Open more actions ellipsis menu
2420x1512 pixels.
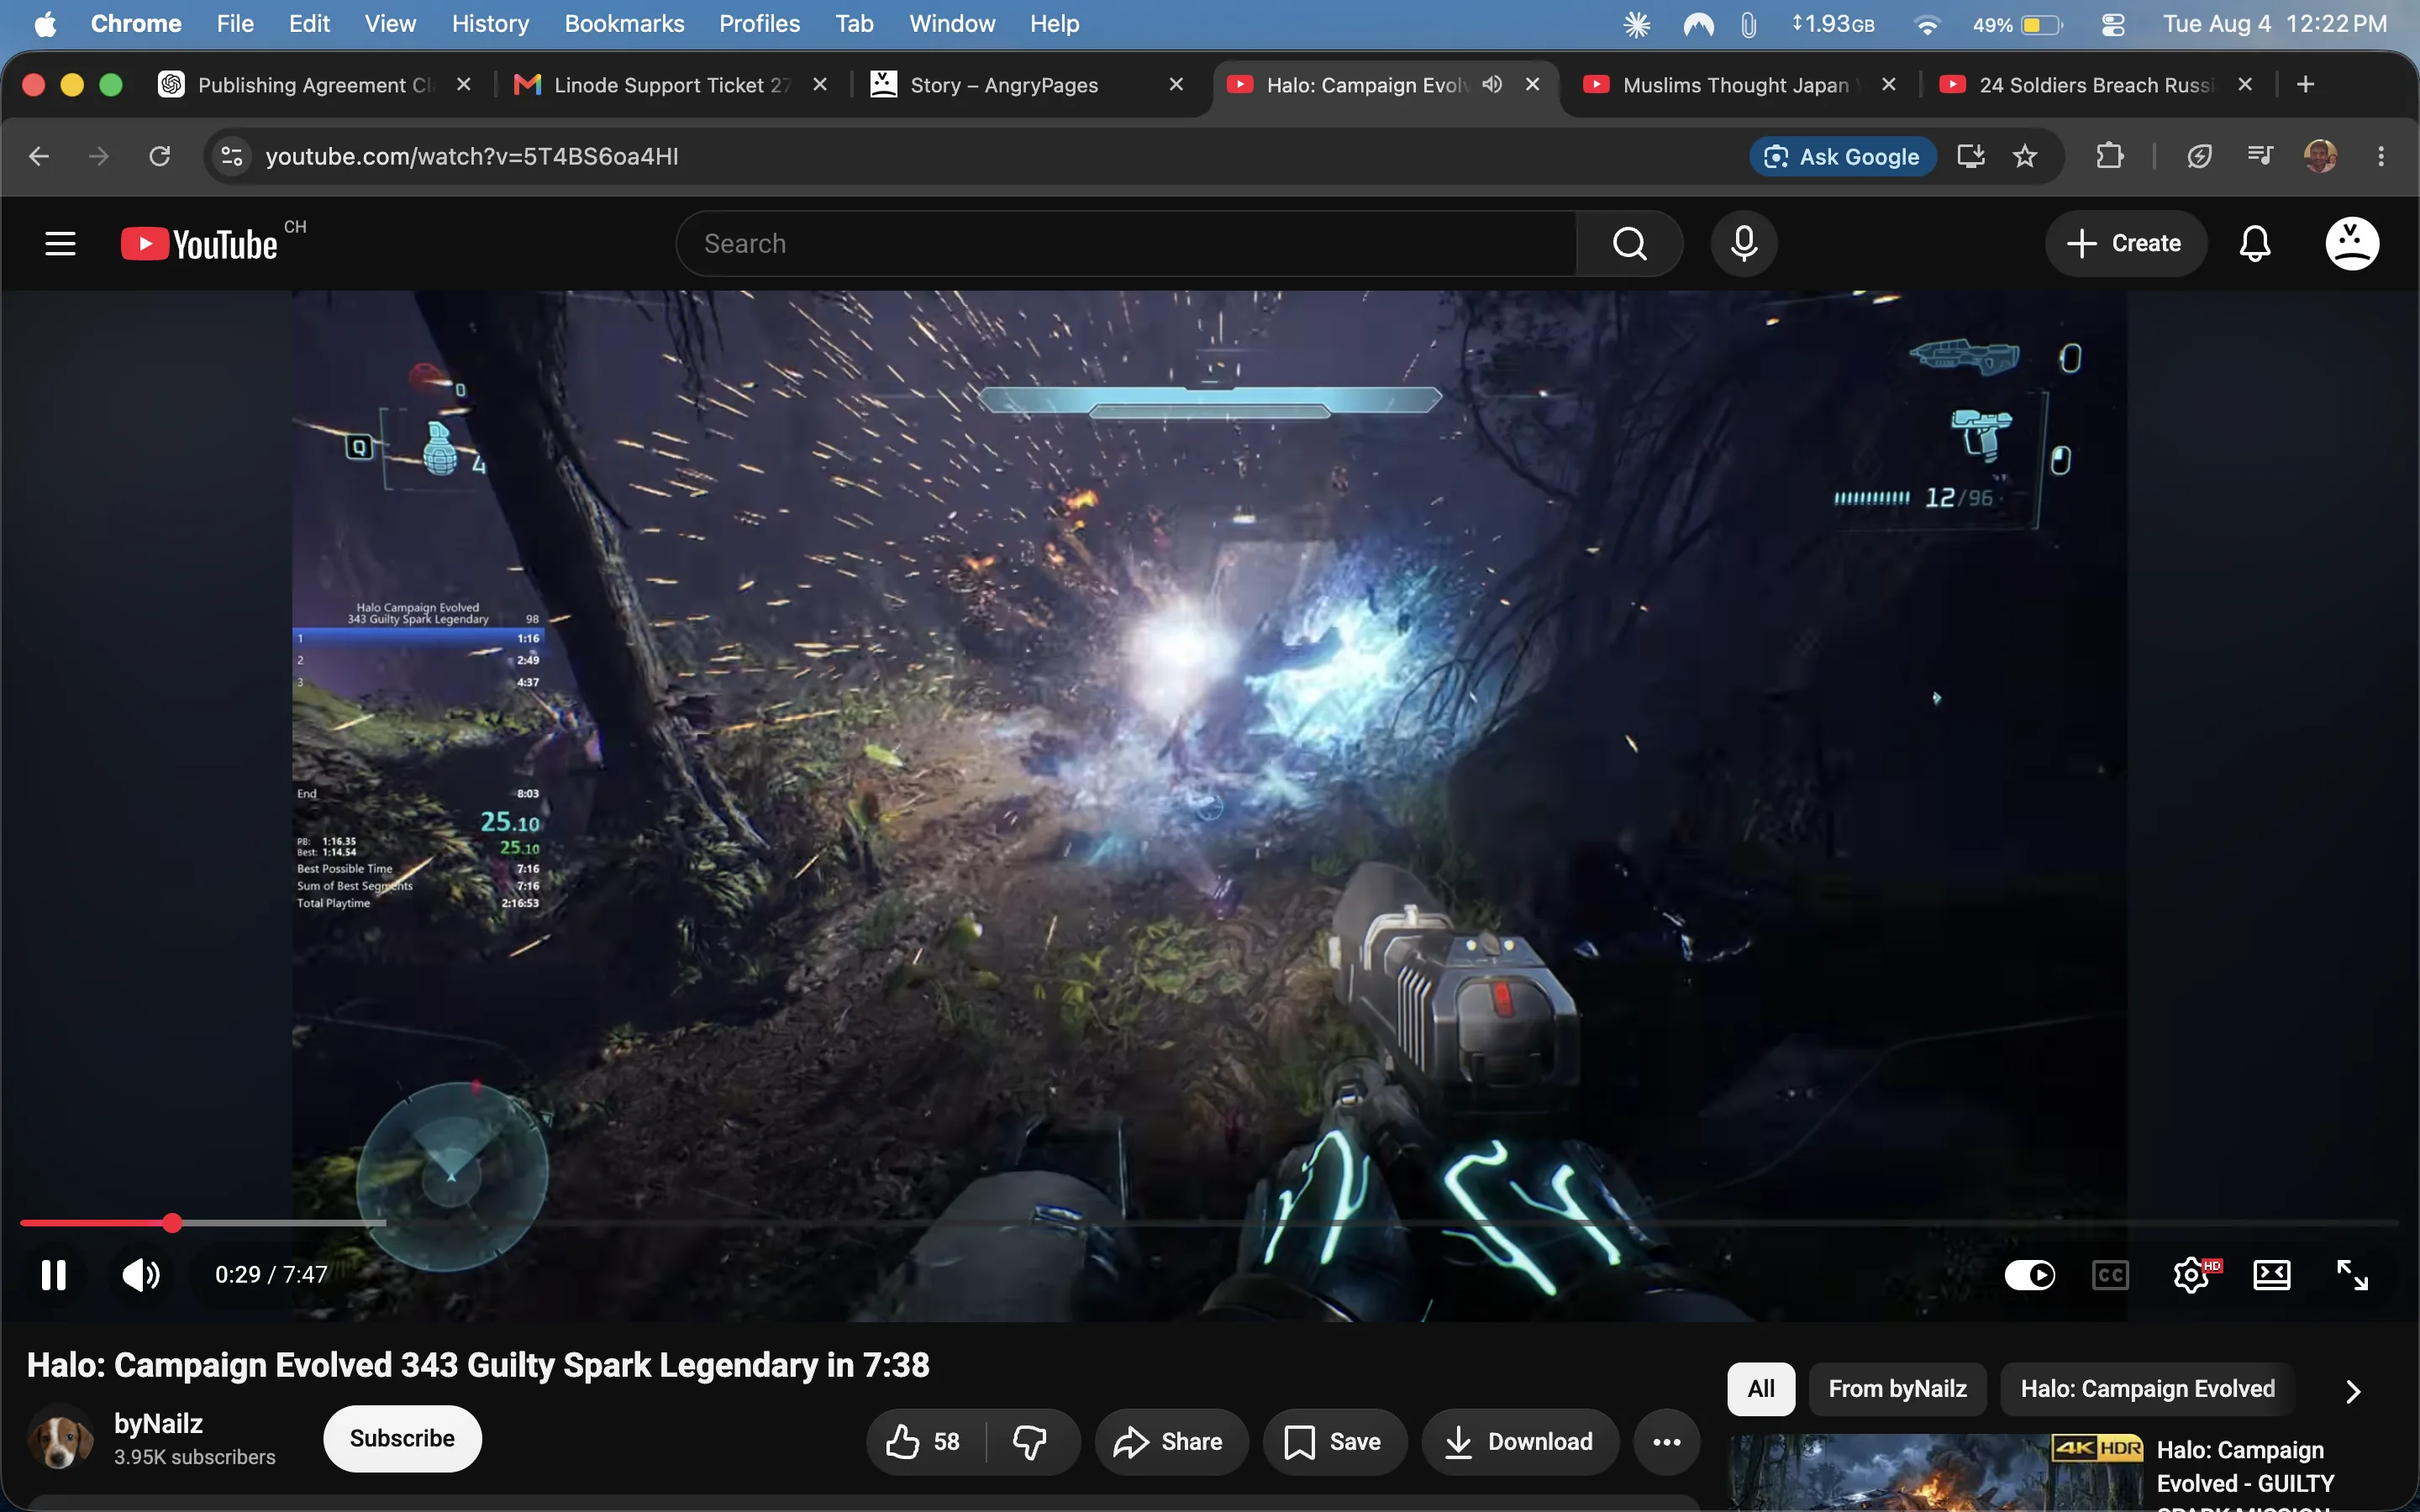click(x=1666, y=1441)
